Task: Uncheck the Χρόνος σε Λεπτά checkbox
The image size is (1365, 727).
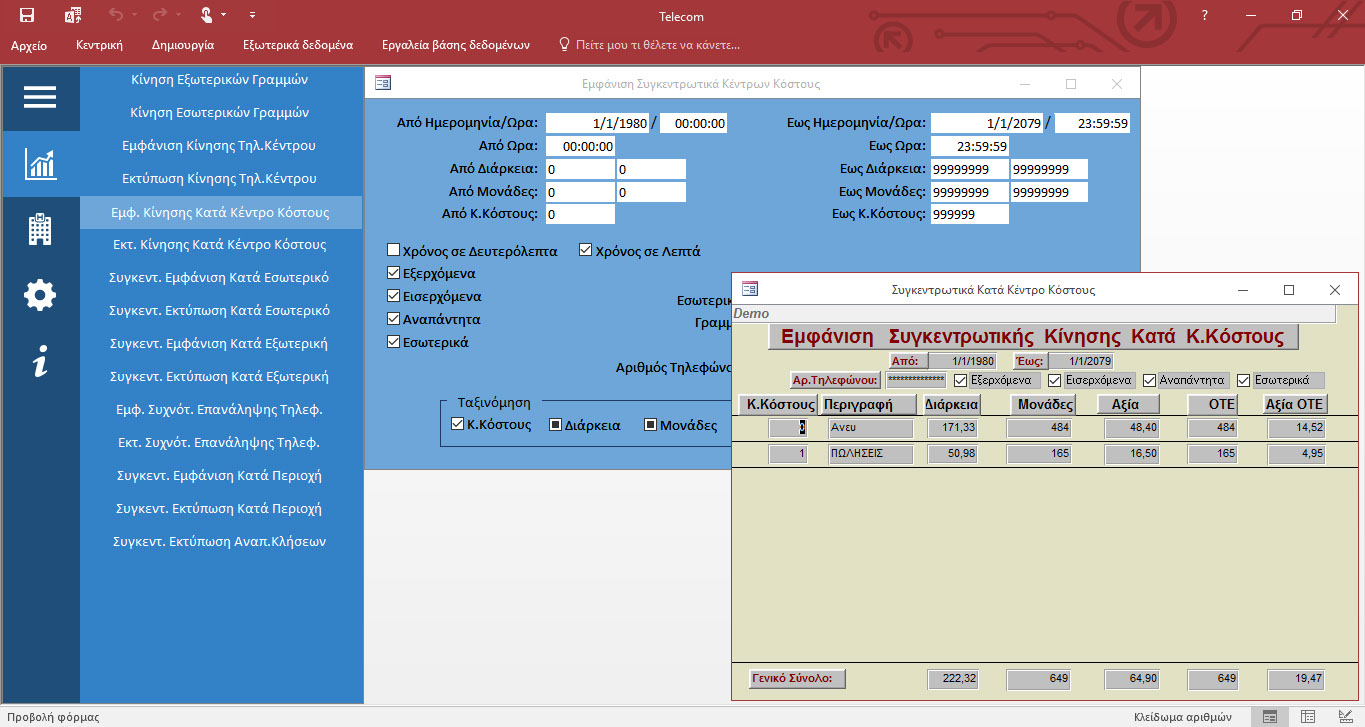Action: click(586, 251)
